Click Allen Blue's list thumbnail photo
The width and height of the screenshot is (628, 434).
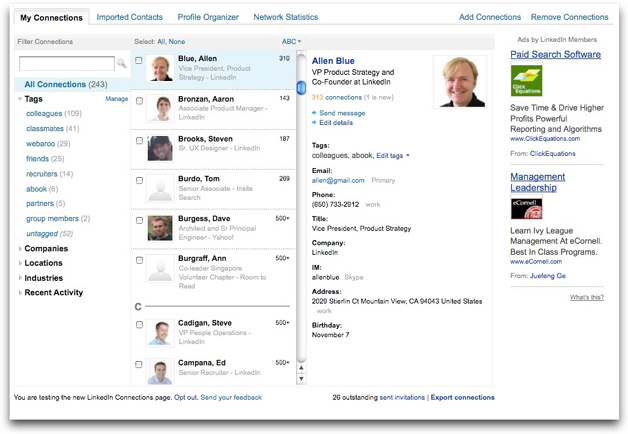(x=160, y=68)
